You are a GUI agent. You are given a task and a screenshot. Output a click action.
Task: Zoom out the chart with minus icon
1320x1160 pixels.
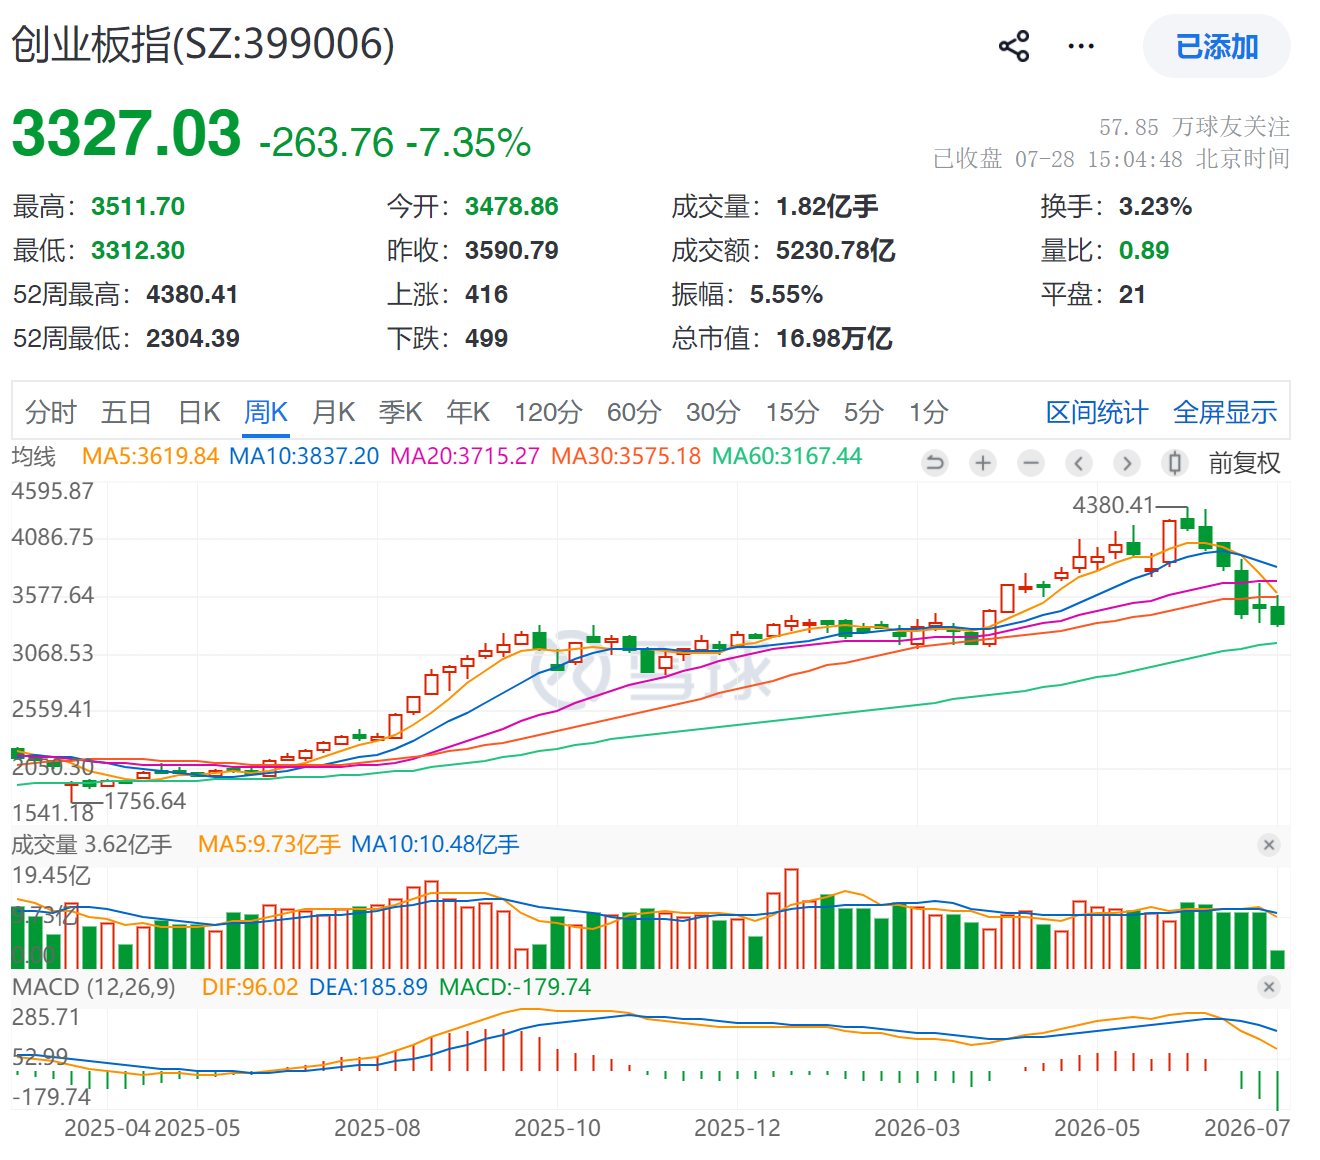point(1031,463)
